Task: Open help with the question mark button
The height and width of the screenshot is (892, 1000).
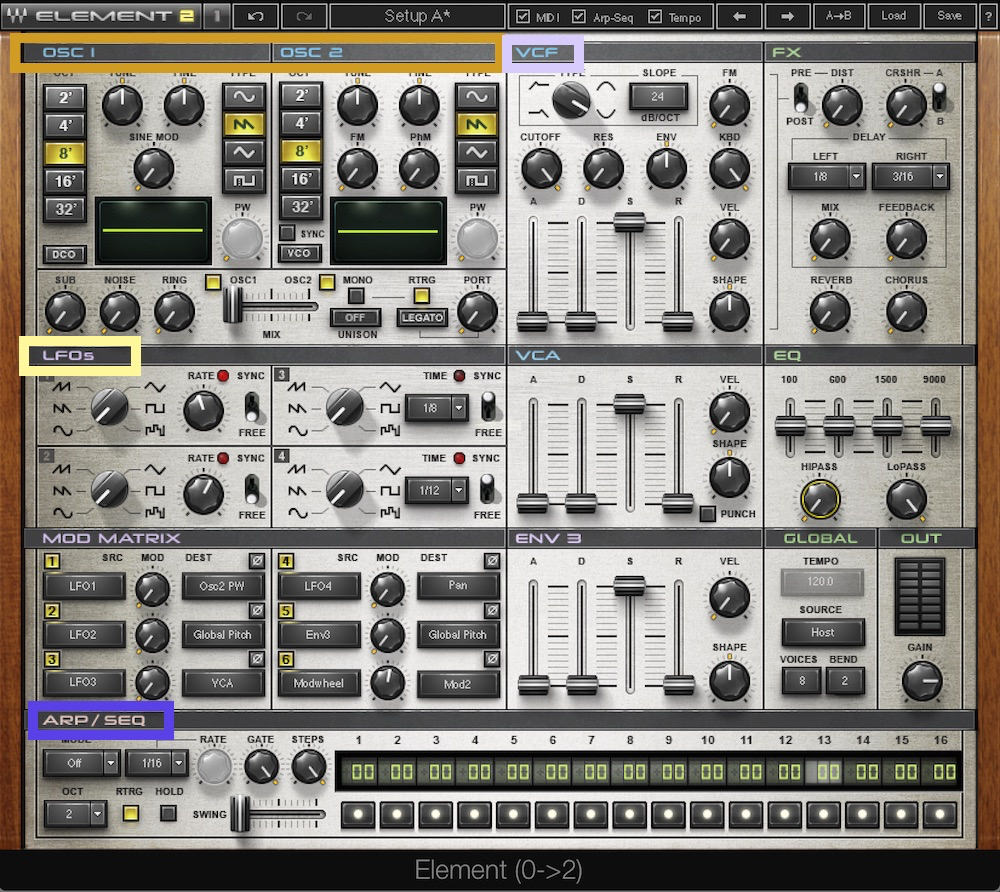Action: [988, 16]
